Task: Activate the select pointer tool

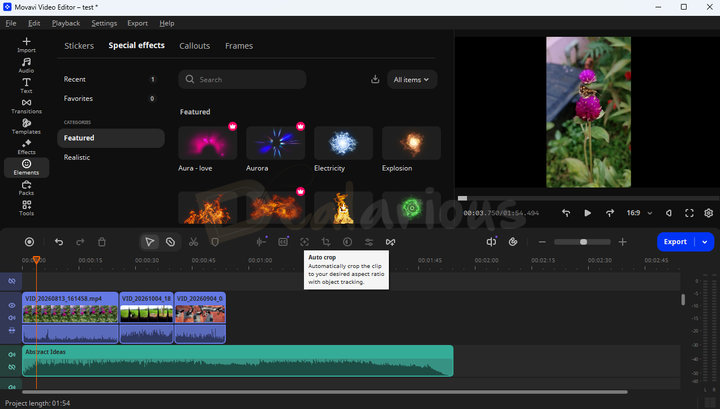Action: [150, 242]
